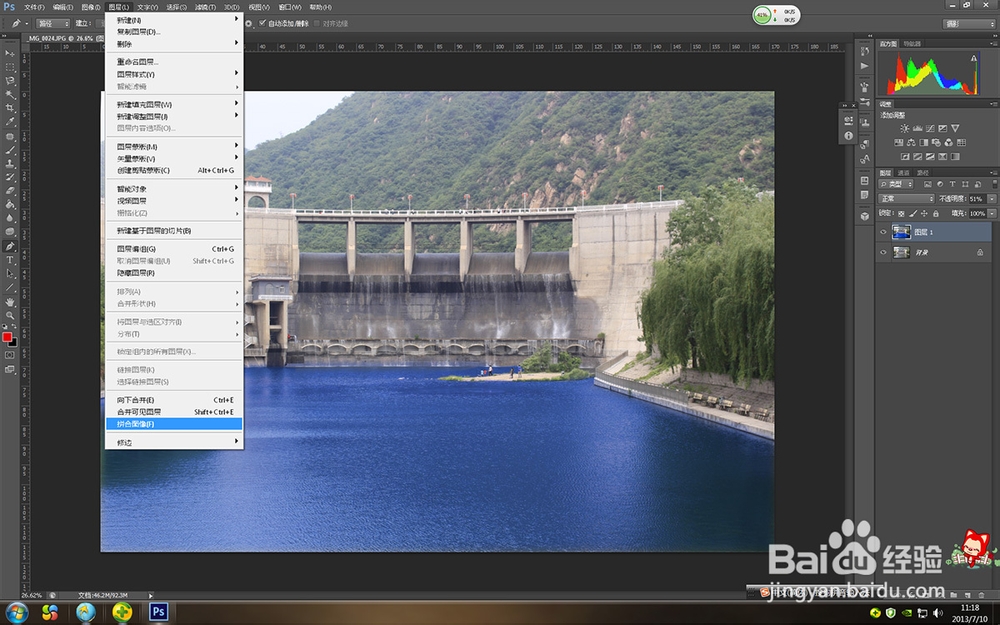This screenshot has height=625, width=1000.
Task: Add a Color Balance adjustment
Action: 911,143
